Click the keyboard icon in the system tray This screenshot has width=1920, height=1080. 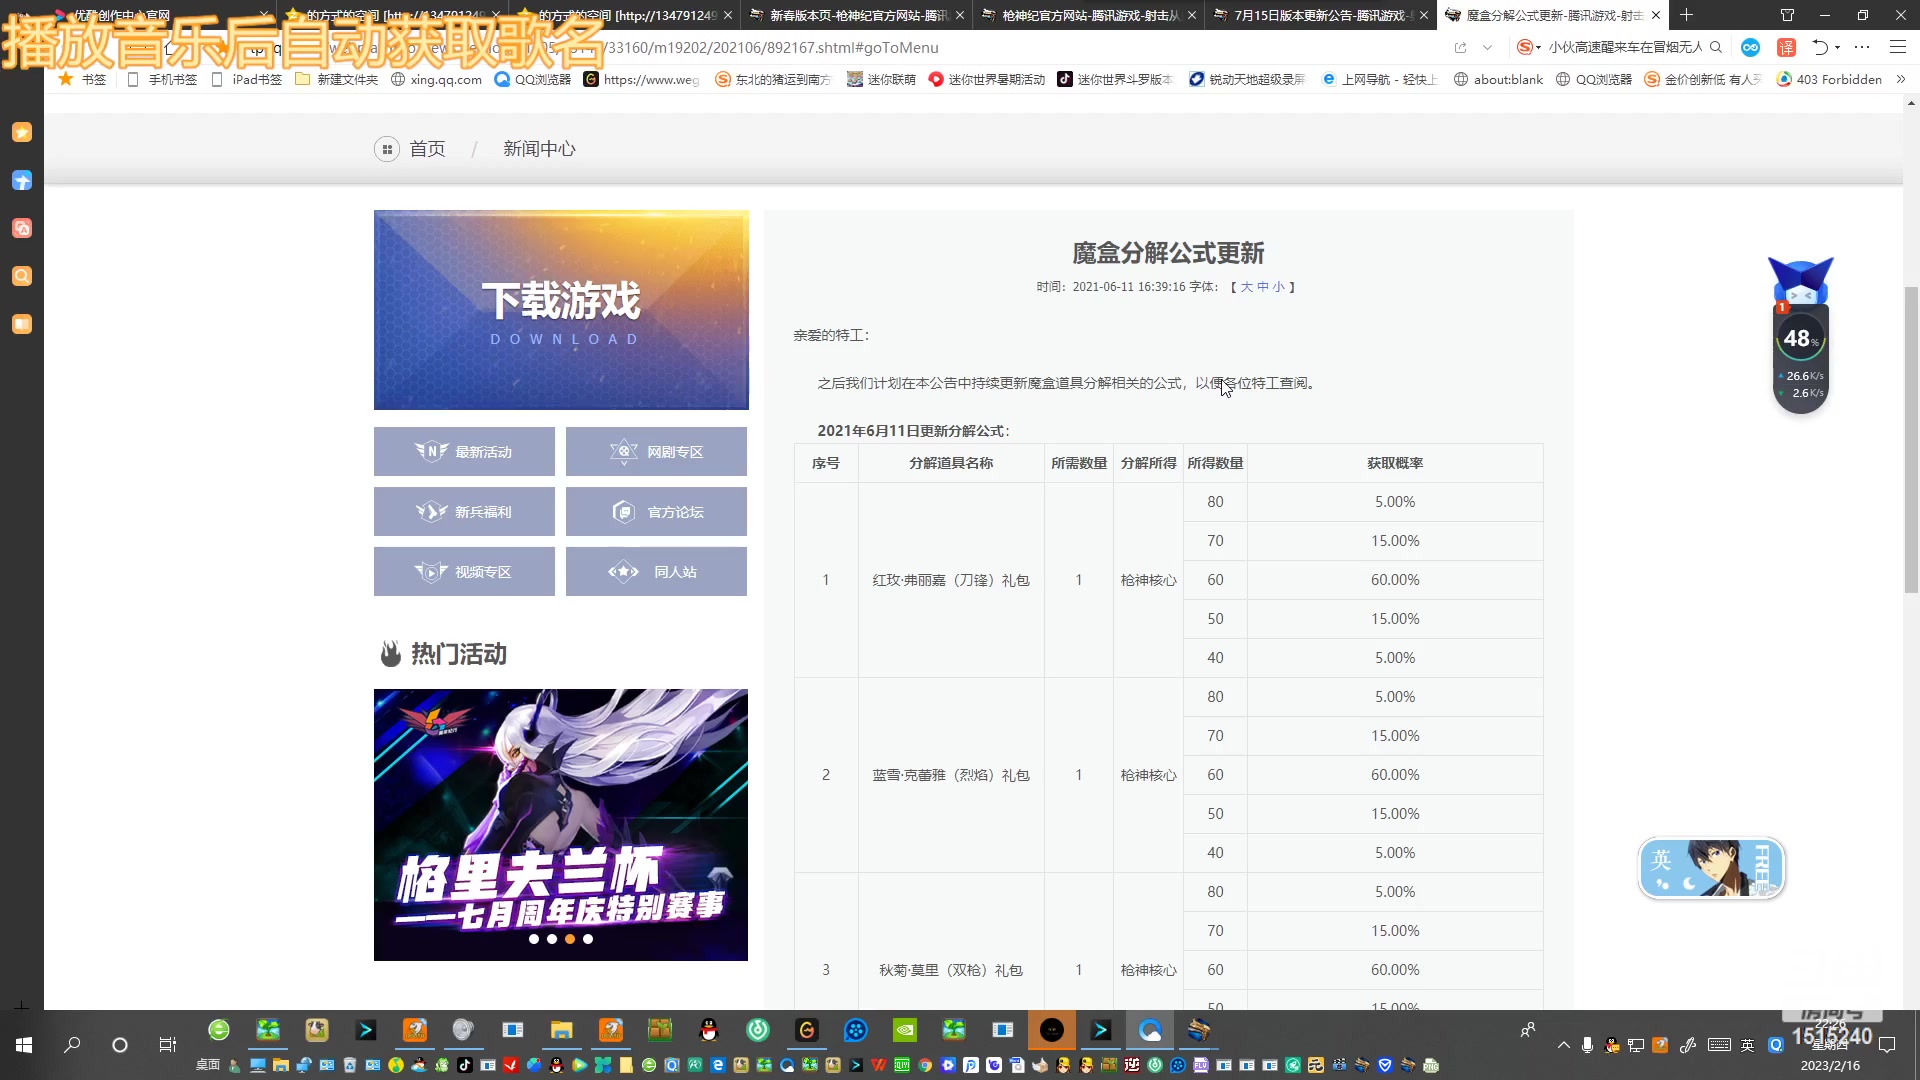1720,1045
